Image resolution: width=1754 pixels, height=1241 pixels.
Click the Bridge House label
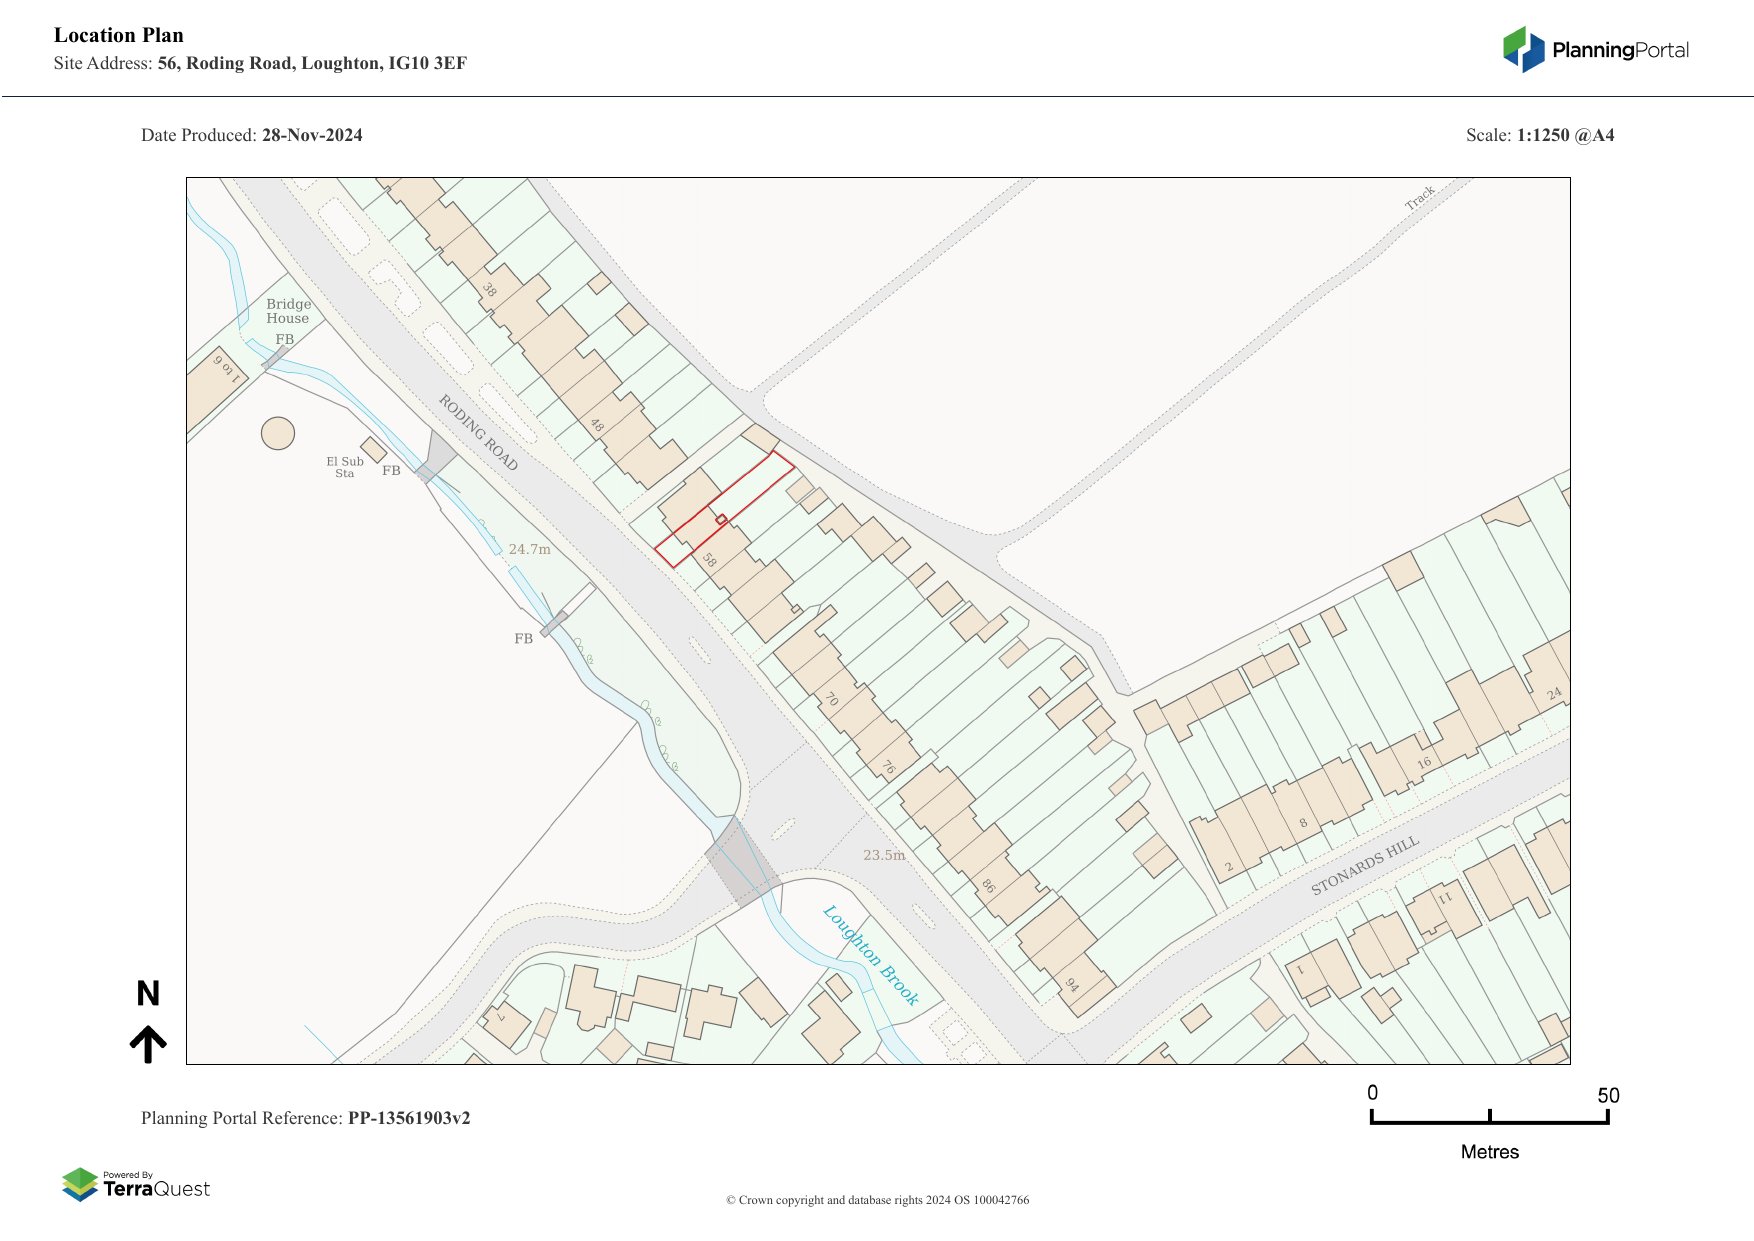coord(288,311)
